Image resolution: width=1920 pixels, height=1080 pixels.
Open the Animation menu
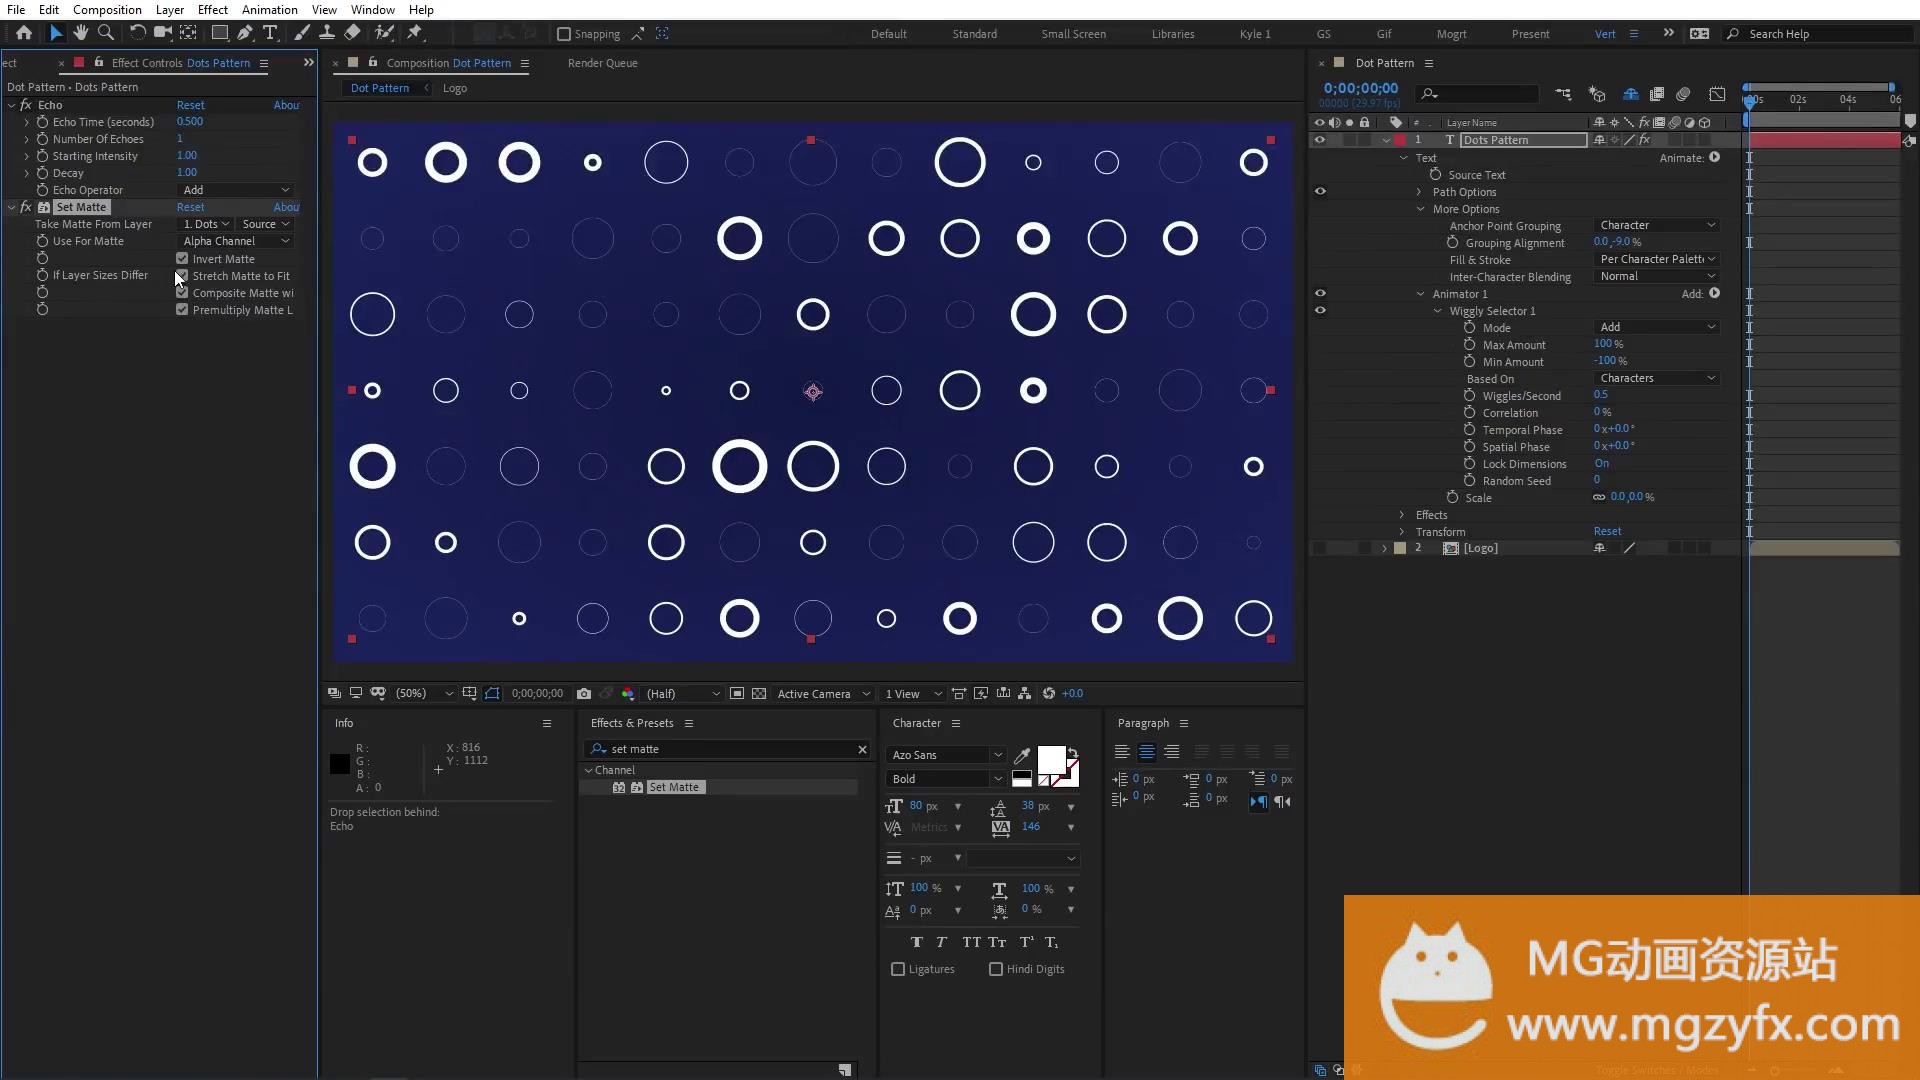[270, 9]
